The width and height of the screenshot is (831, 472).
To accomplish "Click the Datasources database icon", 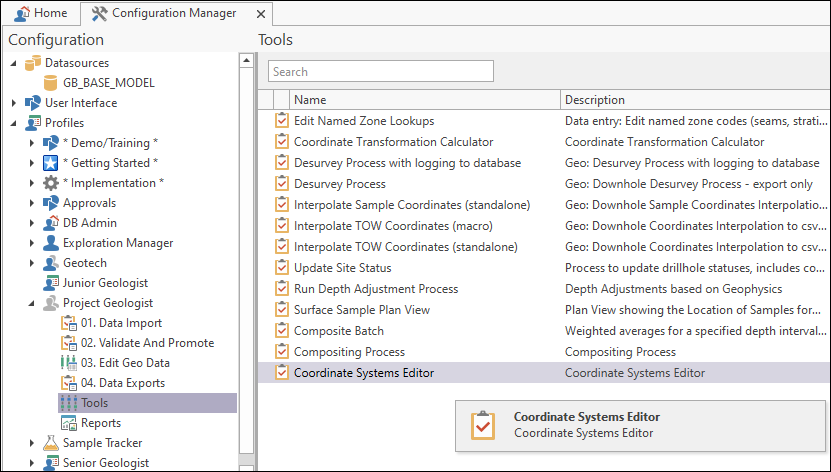I will pos(33,63).
